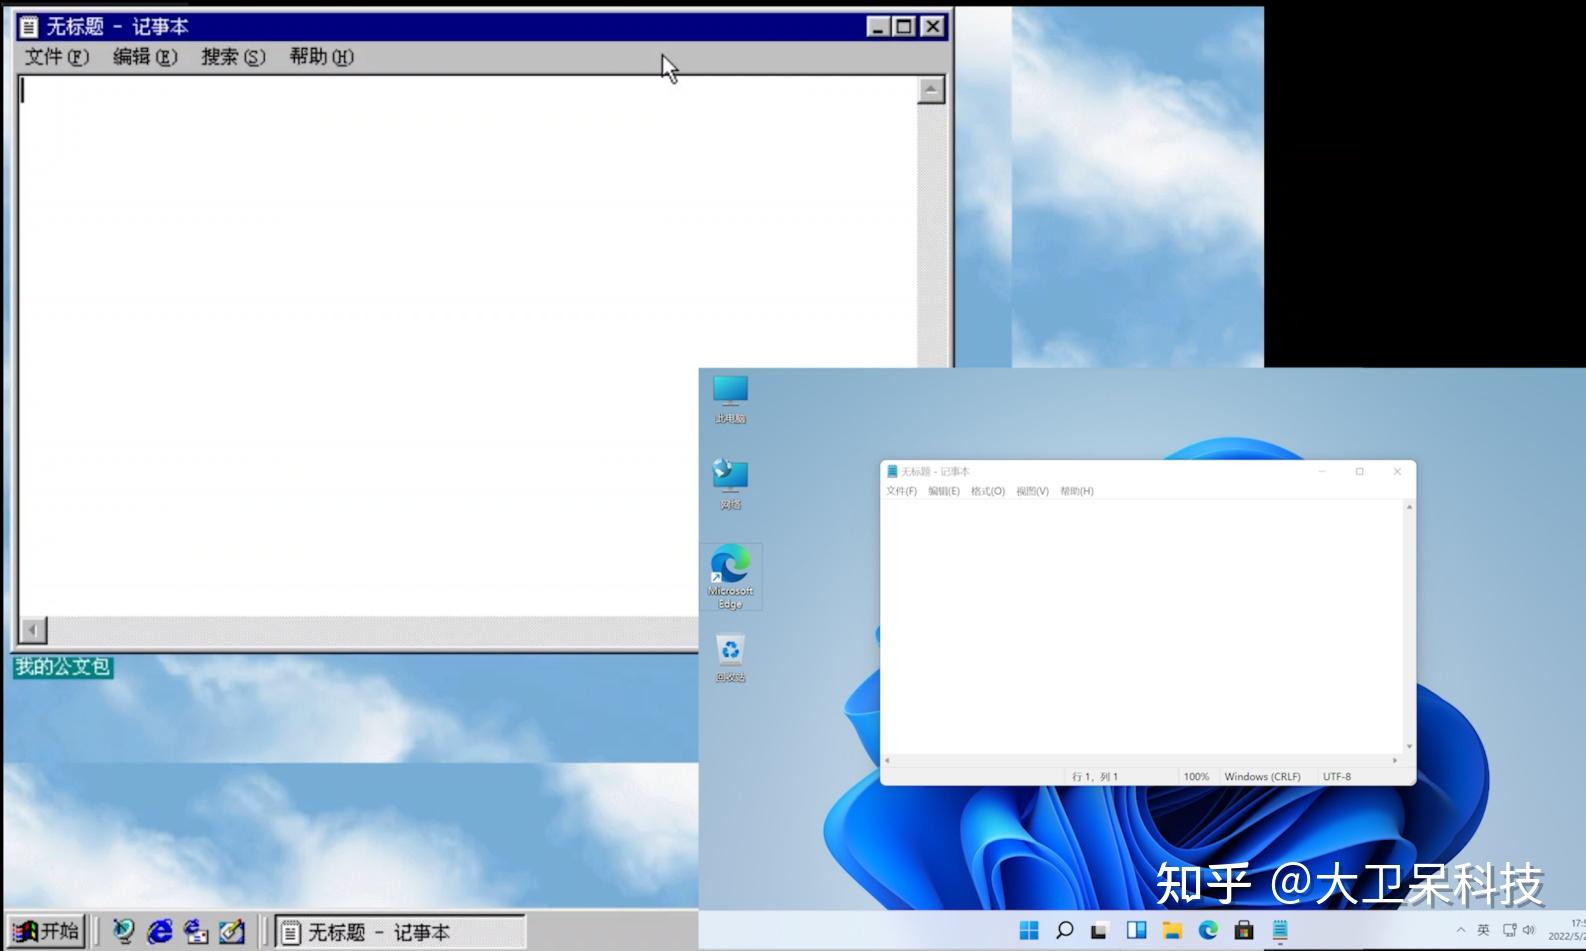Open Internet Explorer from Win98 quick launch

[x=159, y=932]
